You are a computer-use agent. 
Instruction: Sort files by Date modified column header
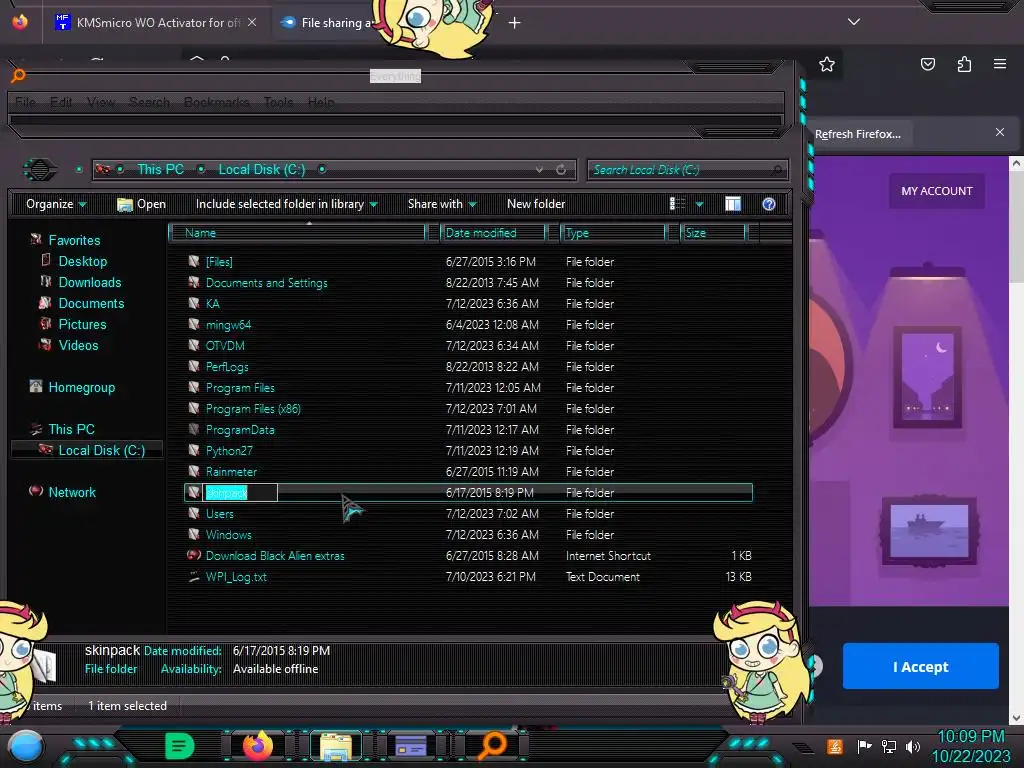click(x=493, y=232)
